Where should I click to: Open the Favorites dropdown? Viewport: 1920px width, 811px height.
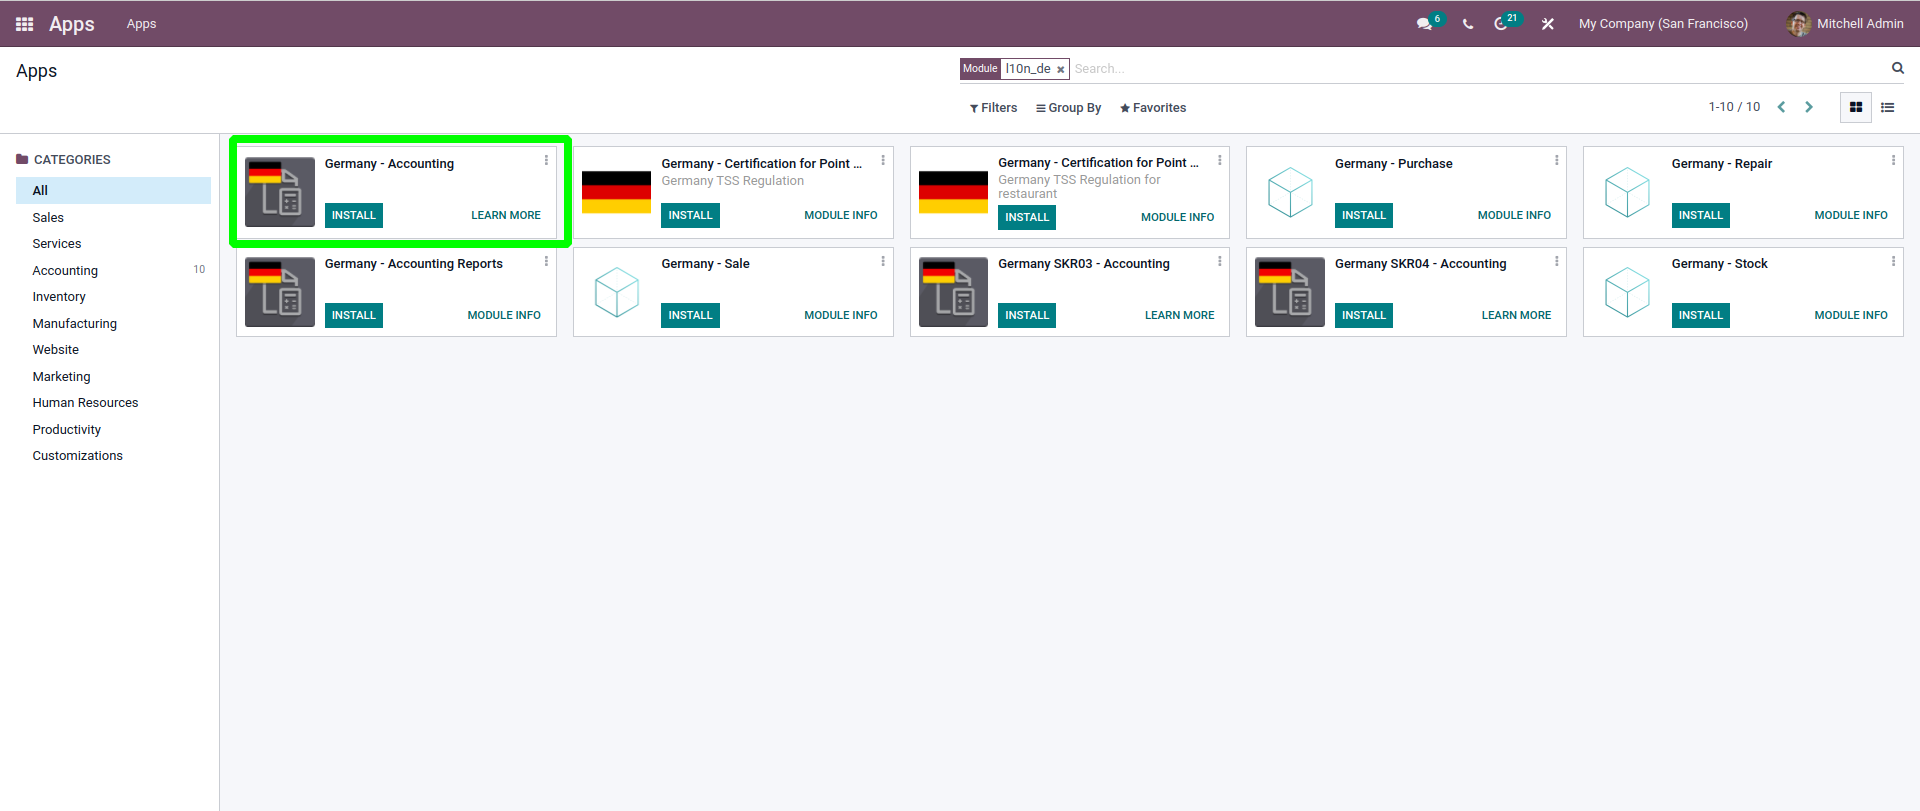[1153, 108]
